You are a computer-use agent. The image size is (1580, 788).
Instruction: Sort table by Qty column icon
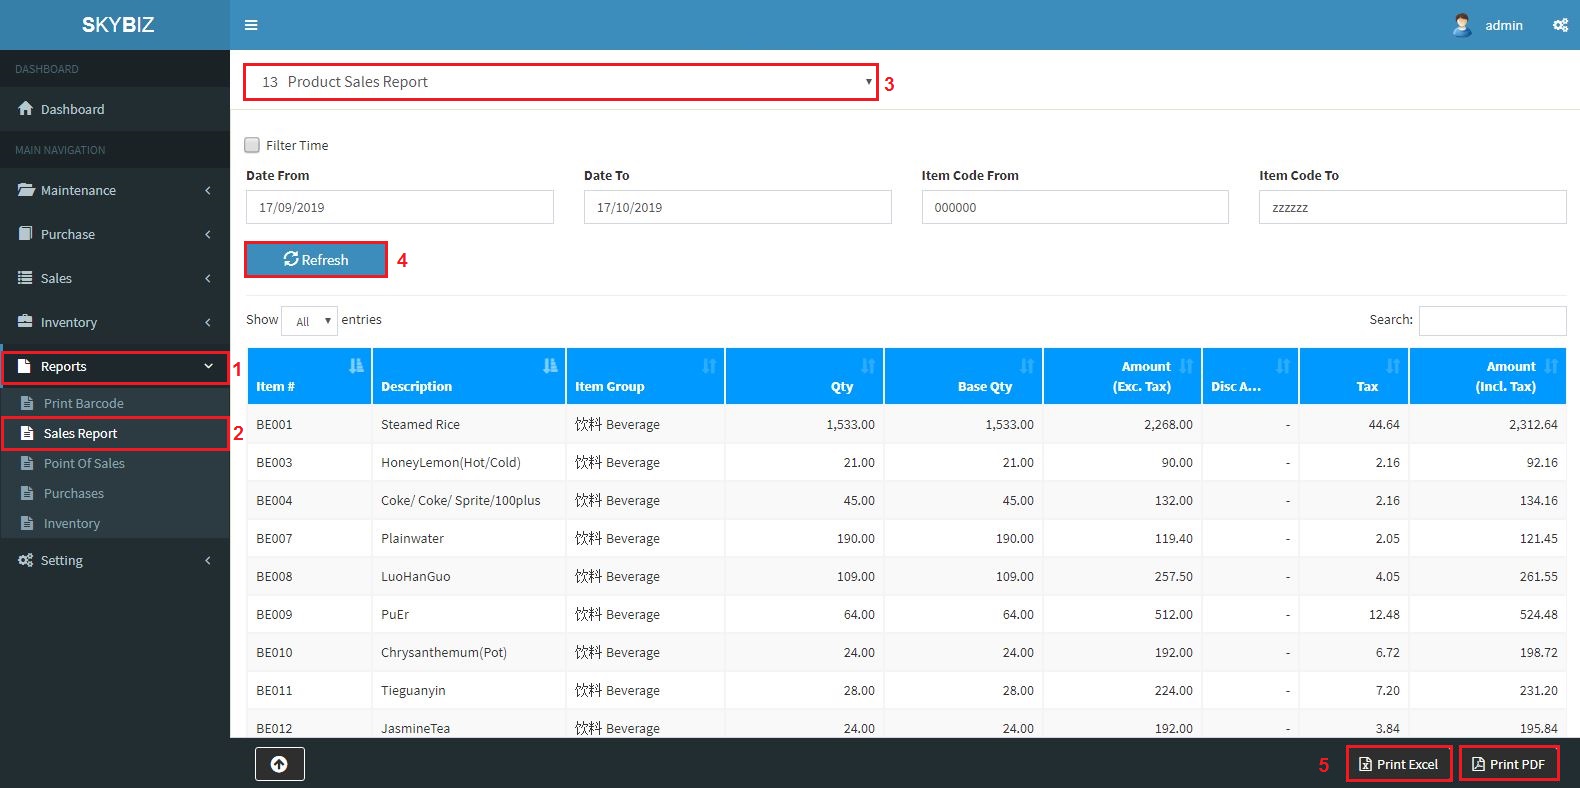867,366
